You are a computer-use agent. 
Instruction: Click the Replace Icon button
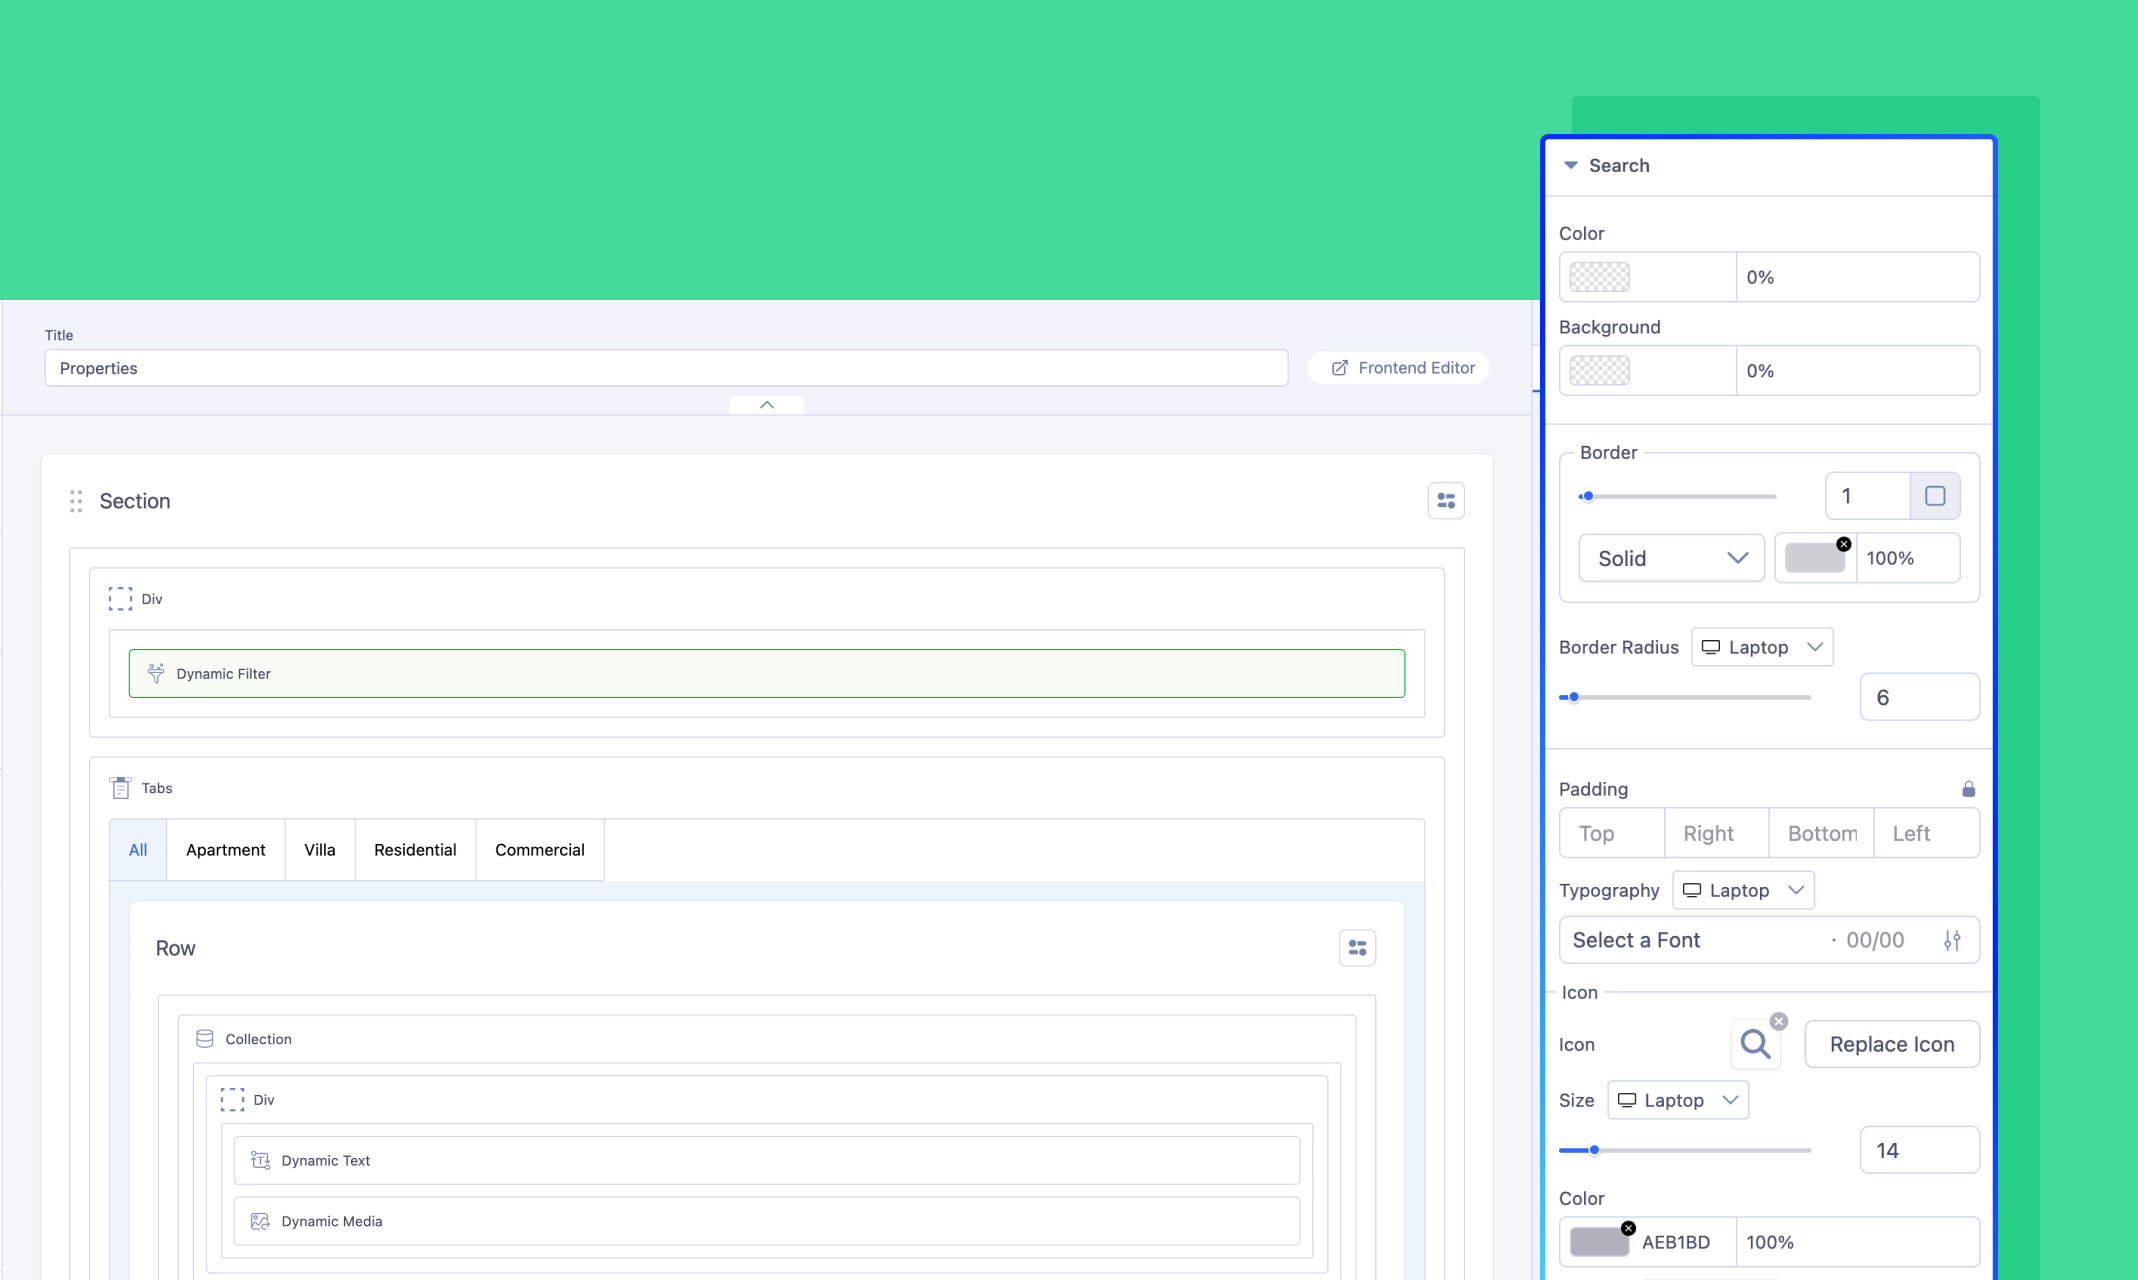[1891, 1044]
